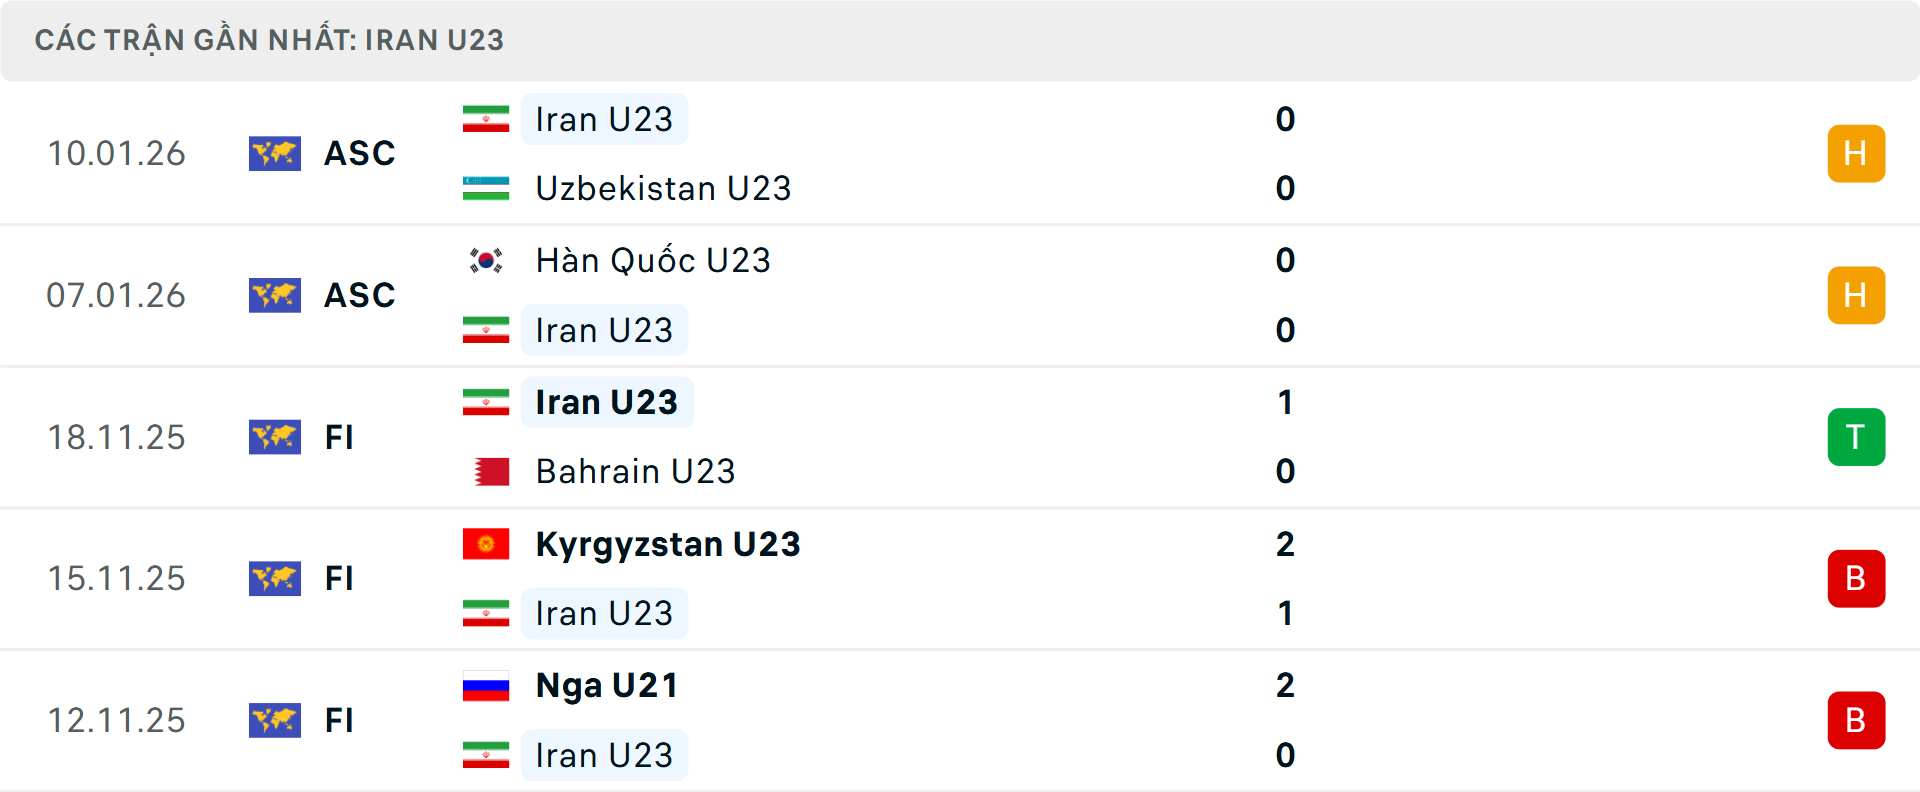The image size is (1920, 792).
Task: Toggle the red B badge for the Nga U21 match
Action: pos(1856,720)
